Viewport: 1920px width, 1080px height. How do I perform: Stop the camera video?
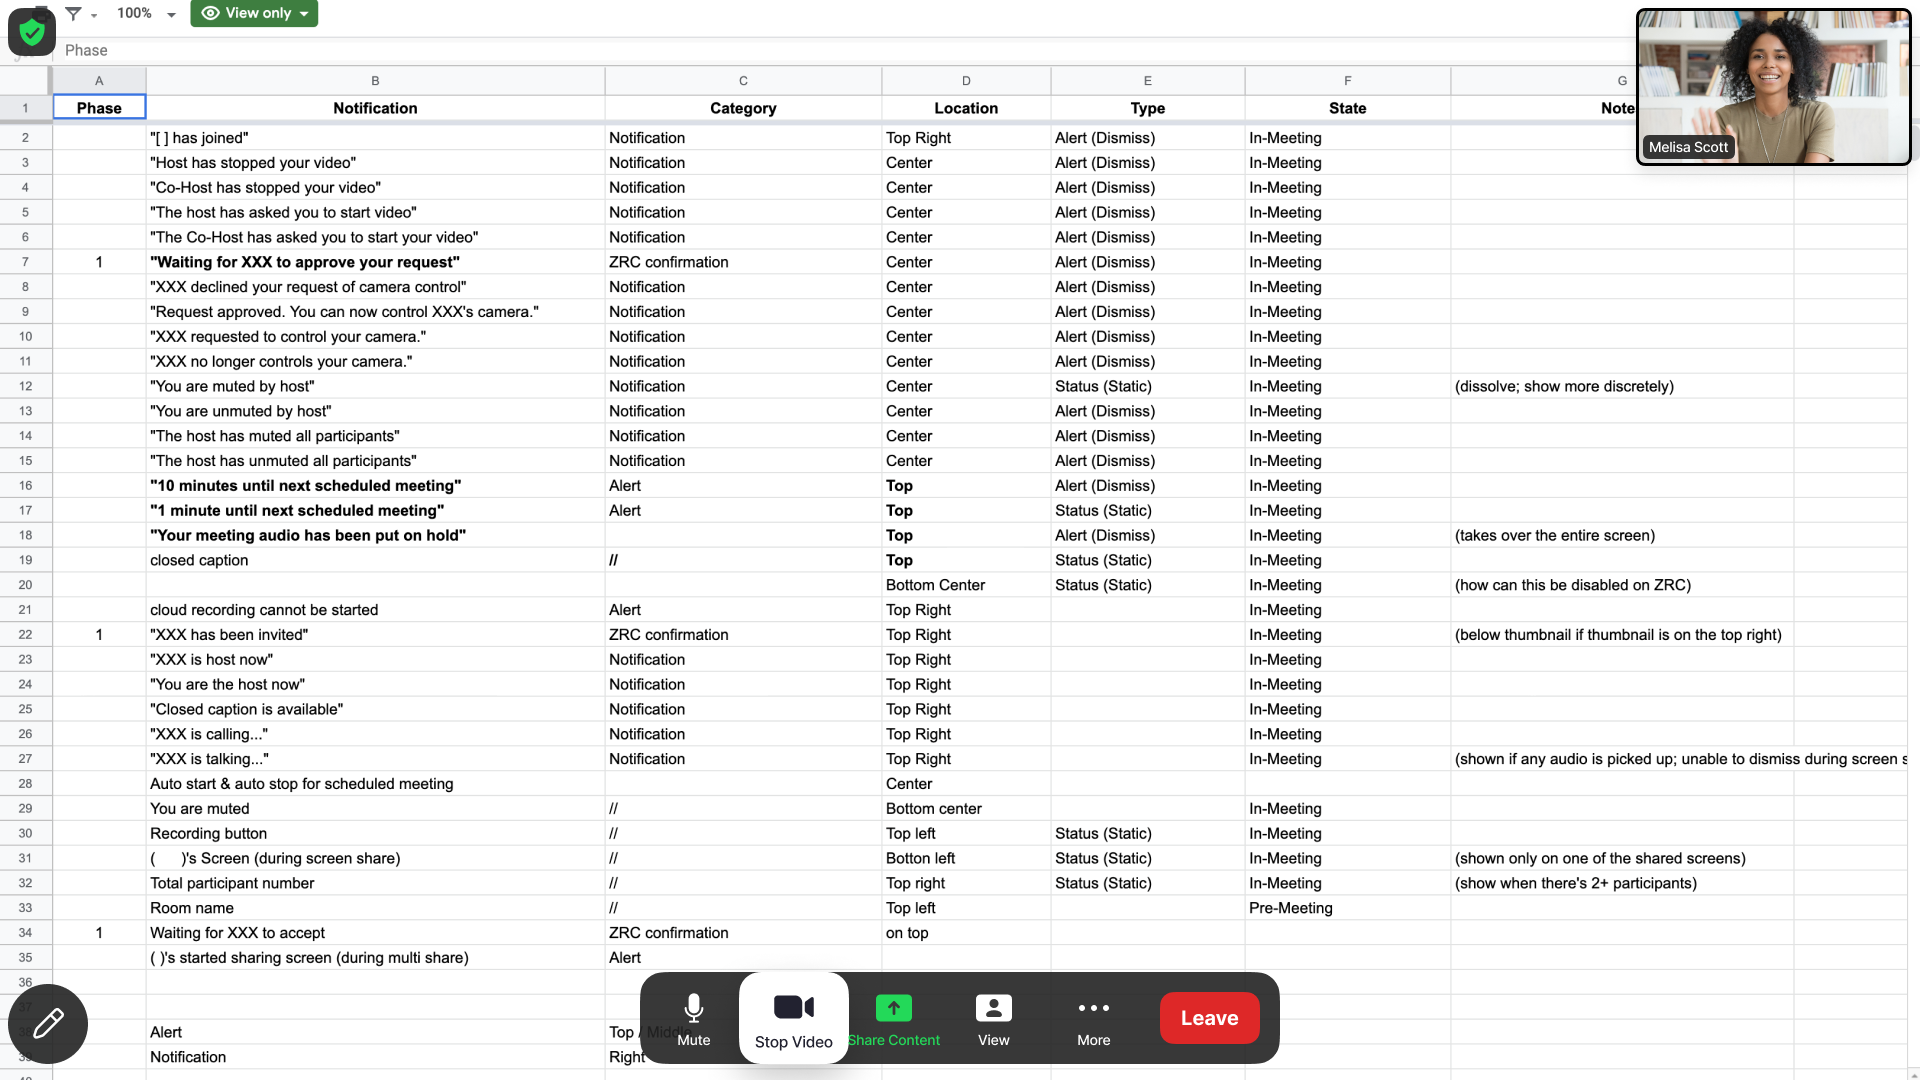point(793,1019)
